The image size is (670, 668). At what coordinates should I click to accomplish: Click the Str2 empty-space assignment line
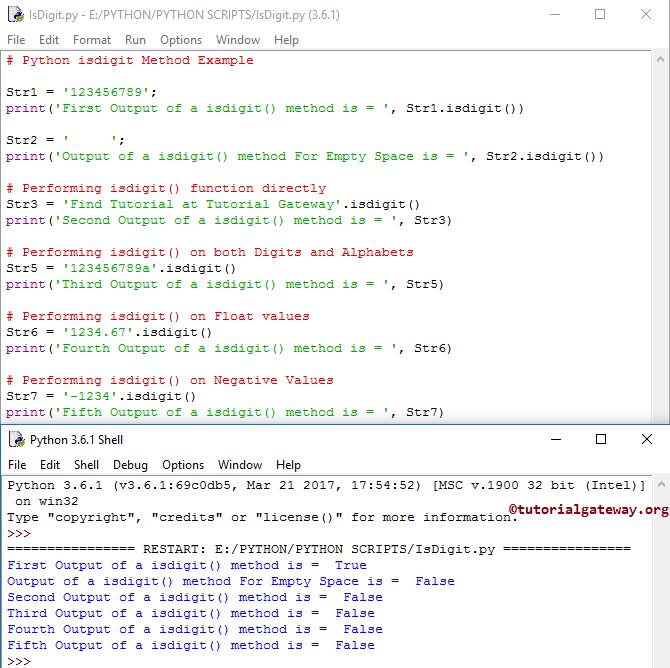65,140
